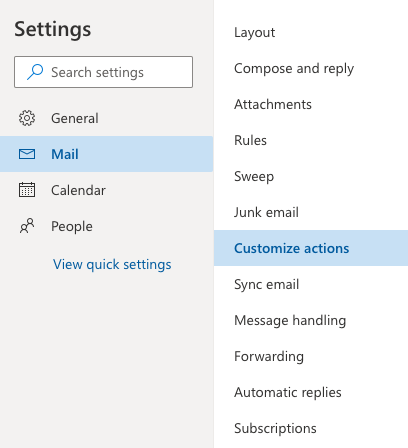Open the Rules settings page
The height and width of the screenshot is (448, 408).
click(x=250, y=140)
